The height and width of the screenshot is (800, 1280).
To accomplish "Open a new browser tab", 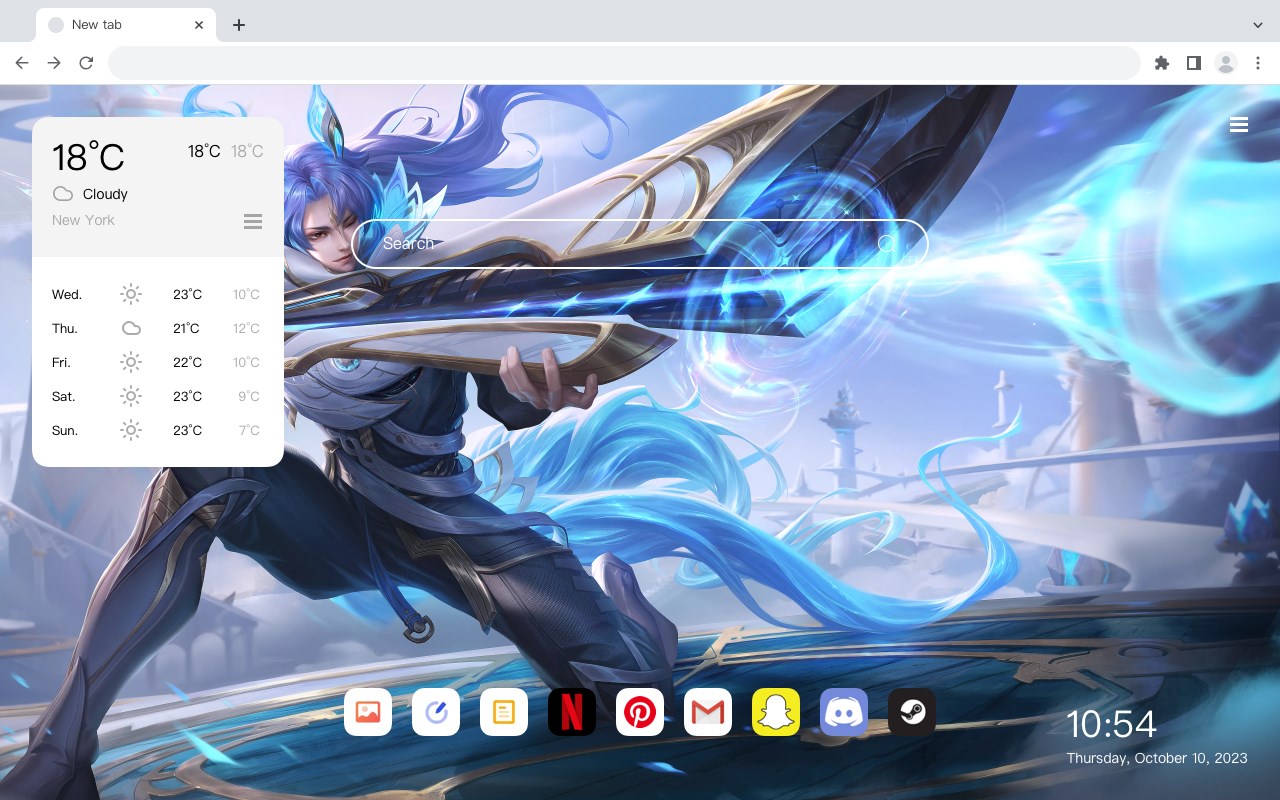I will [238, 25].
